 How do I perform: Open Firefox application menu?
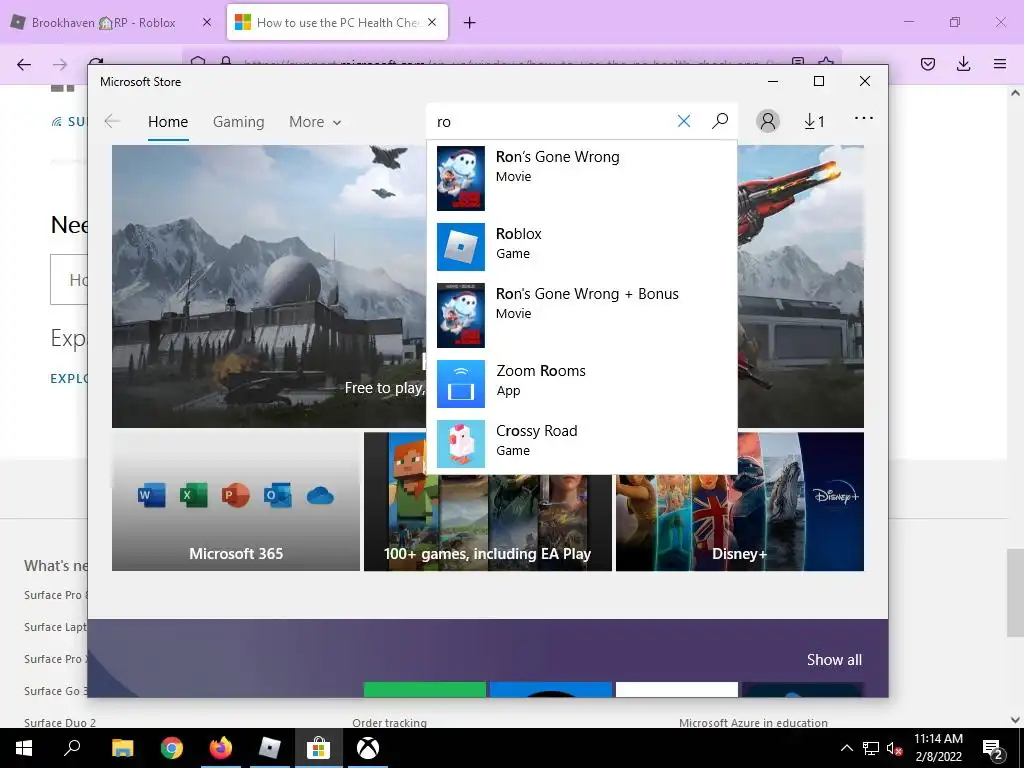[1000, 64]
